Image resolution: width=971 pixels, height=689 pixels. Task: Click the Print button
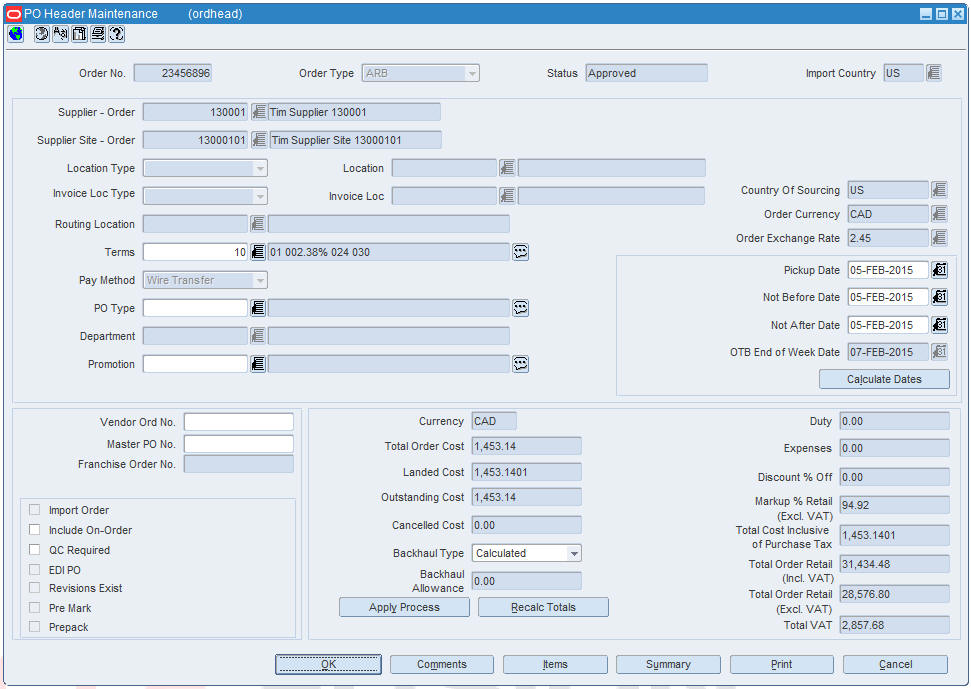click(x=782, y=664)
